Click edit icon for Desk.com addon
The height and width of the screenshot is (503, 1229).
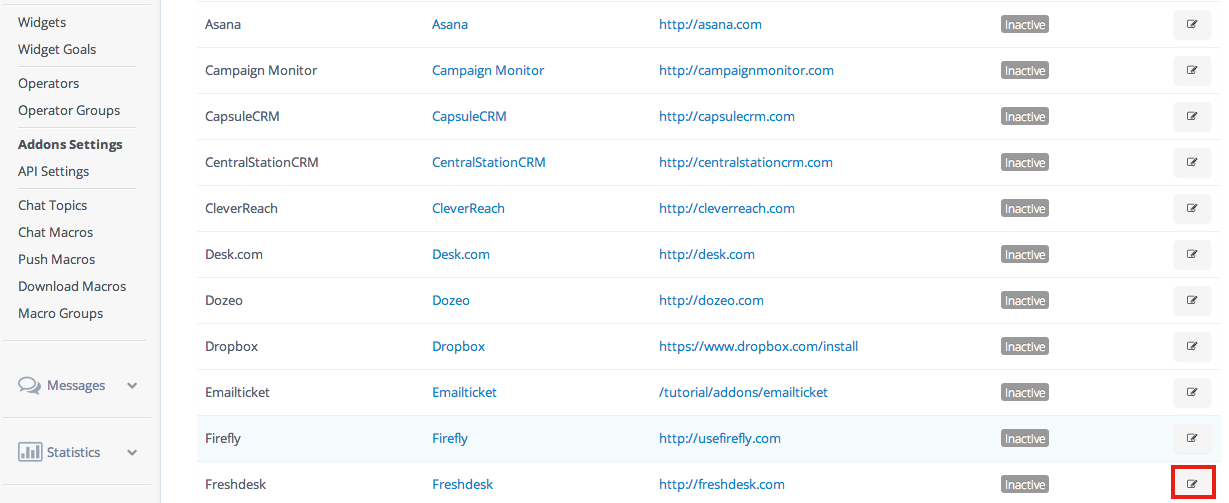[x=1192, y=254]
